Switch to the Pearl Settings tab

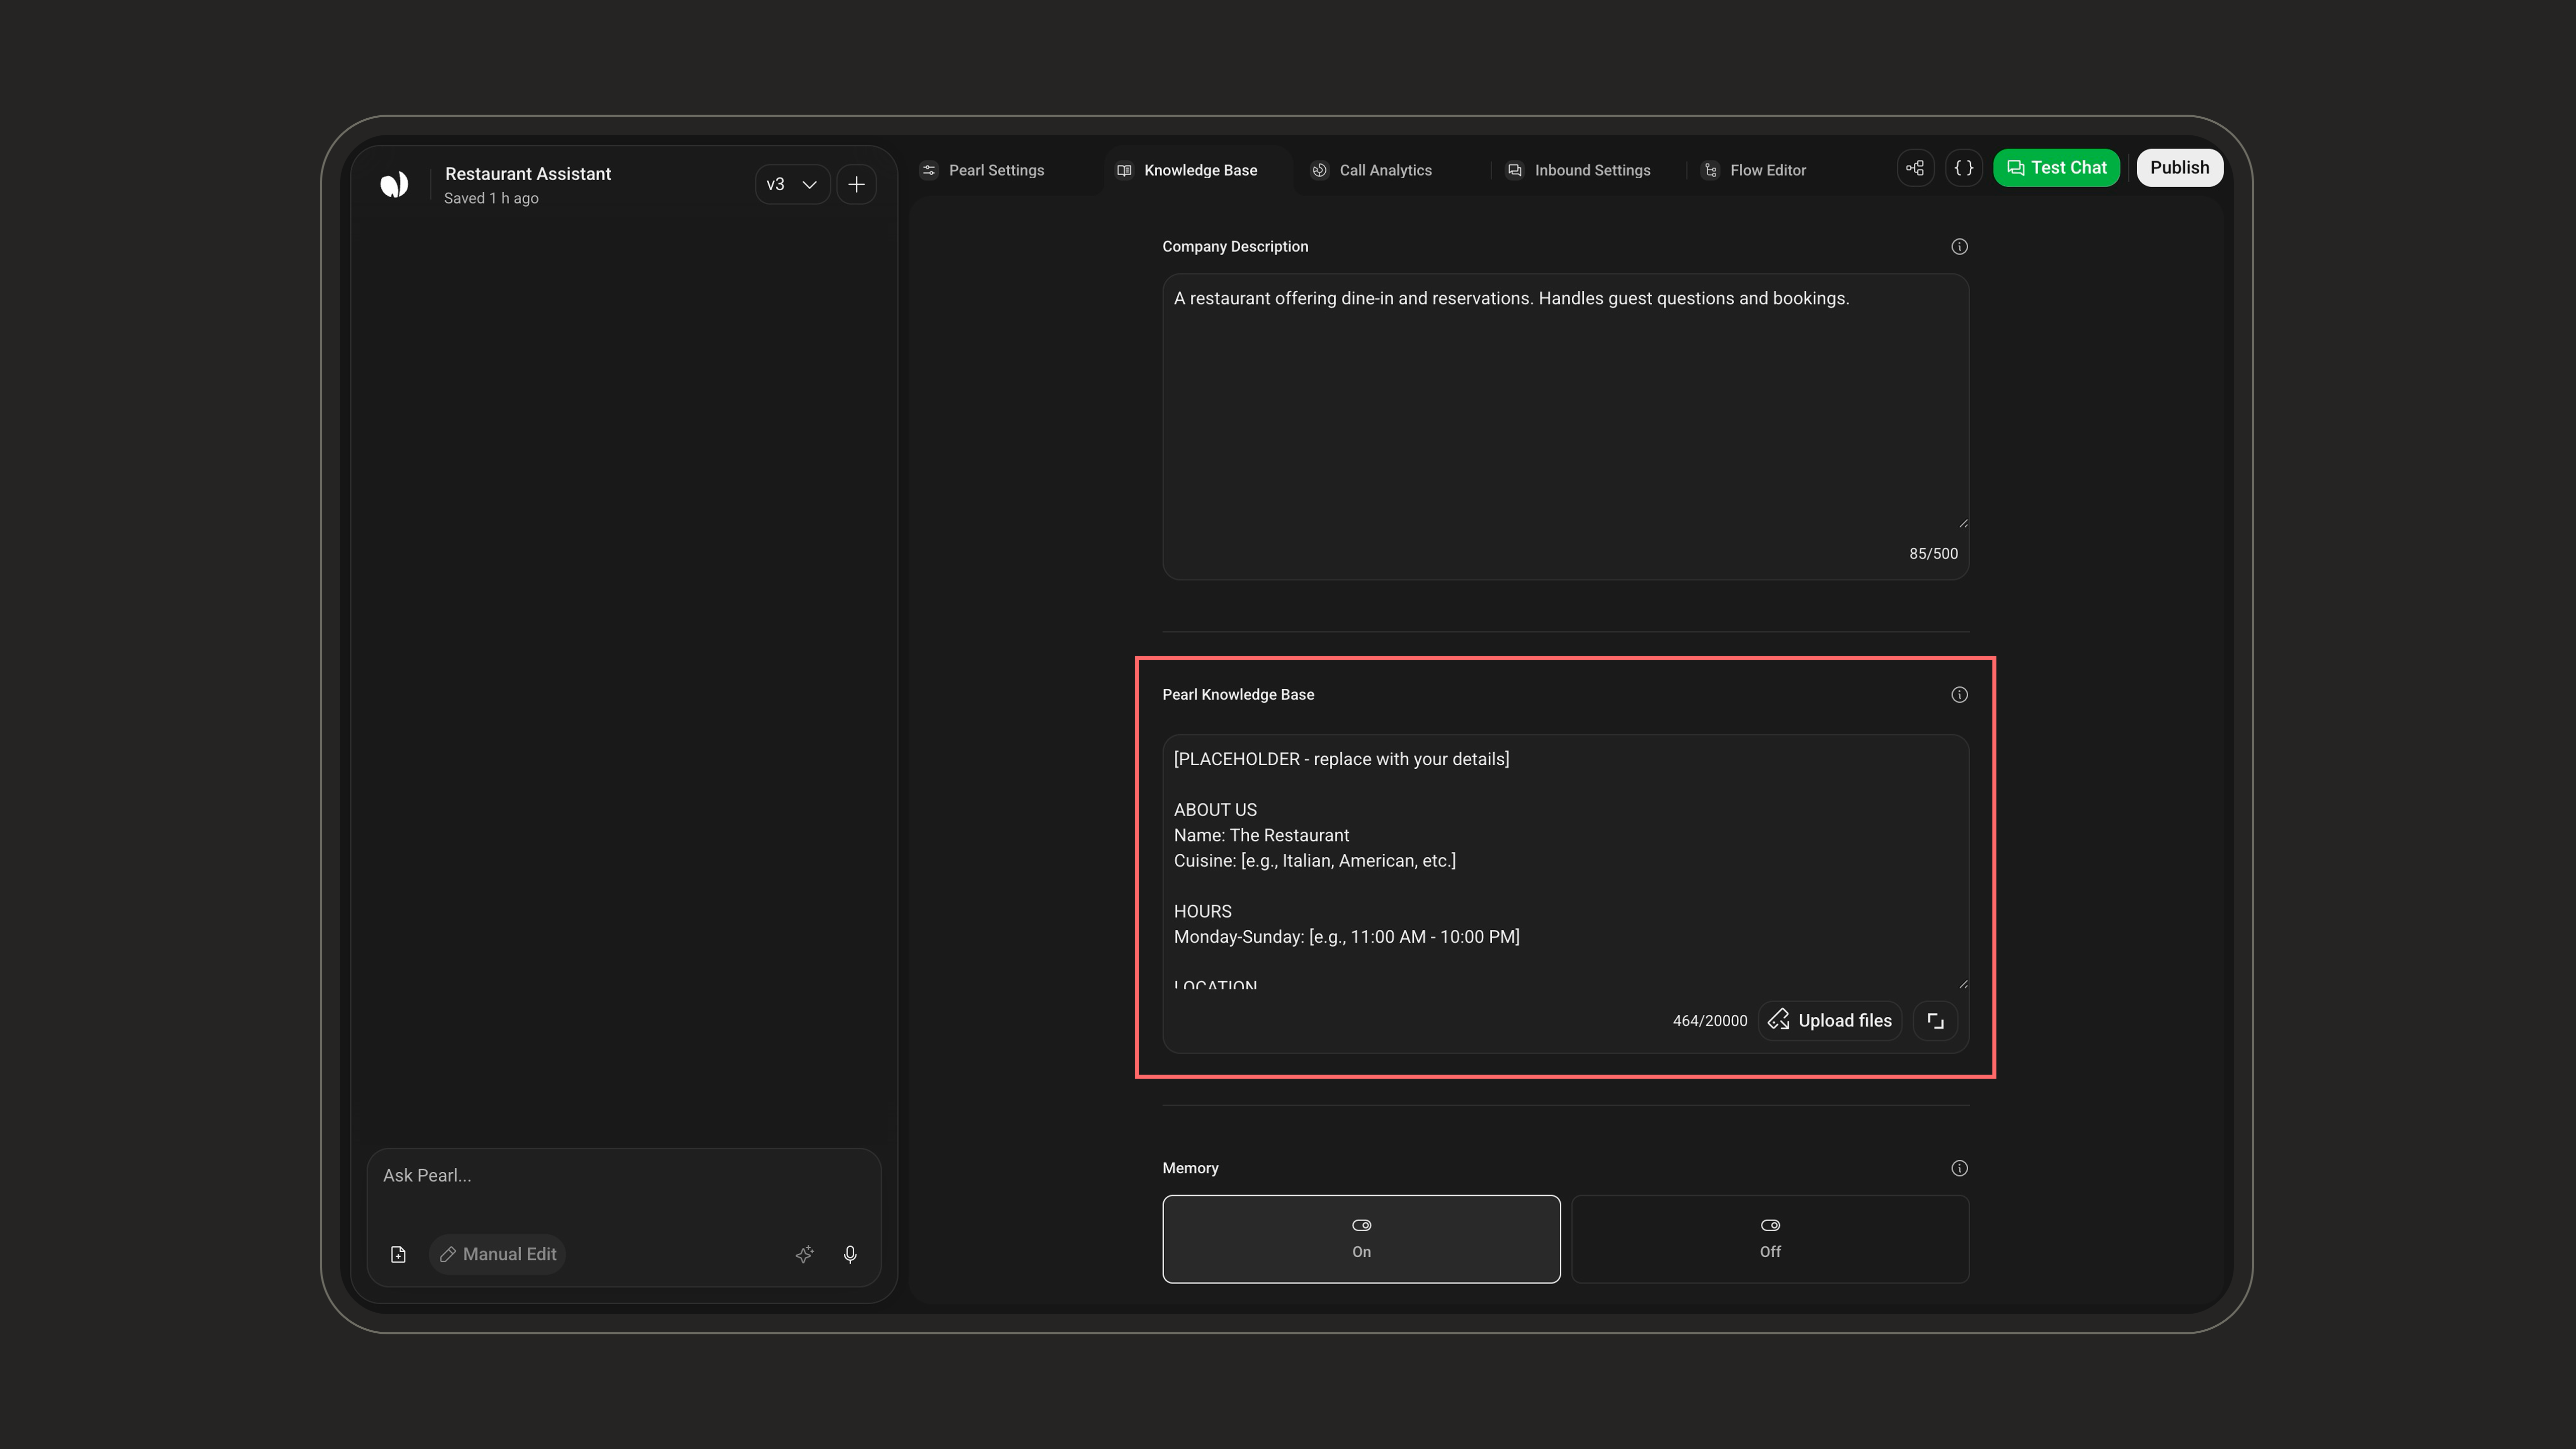pyautogui.click(x=982, y=170)
